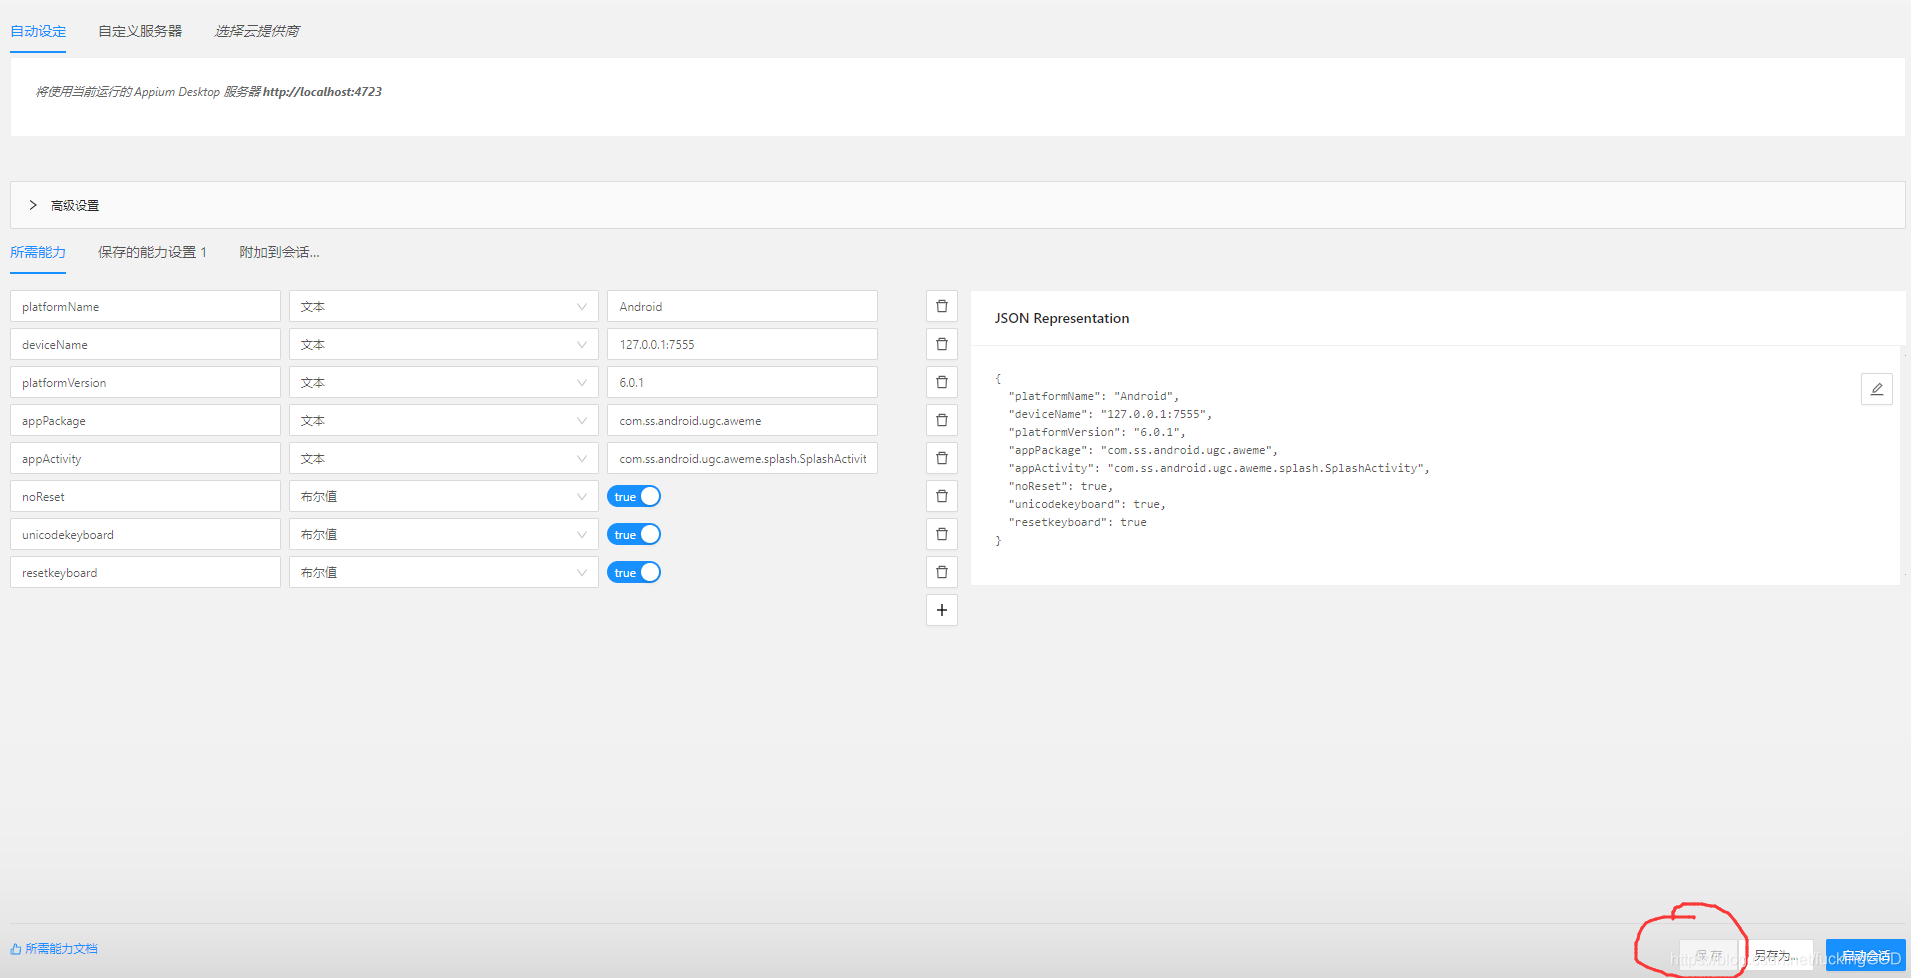This screenshot has height=978, width=1911.
Task: Click the Android value field
Action: 742,306
